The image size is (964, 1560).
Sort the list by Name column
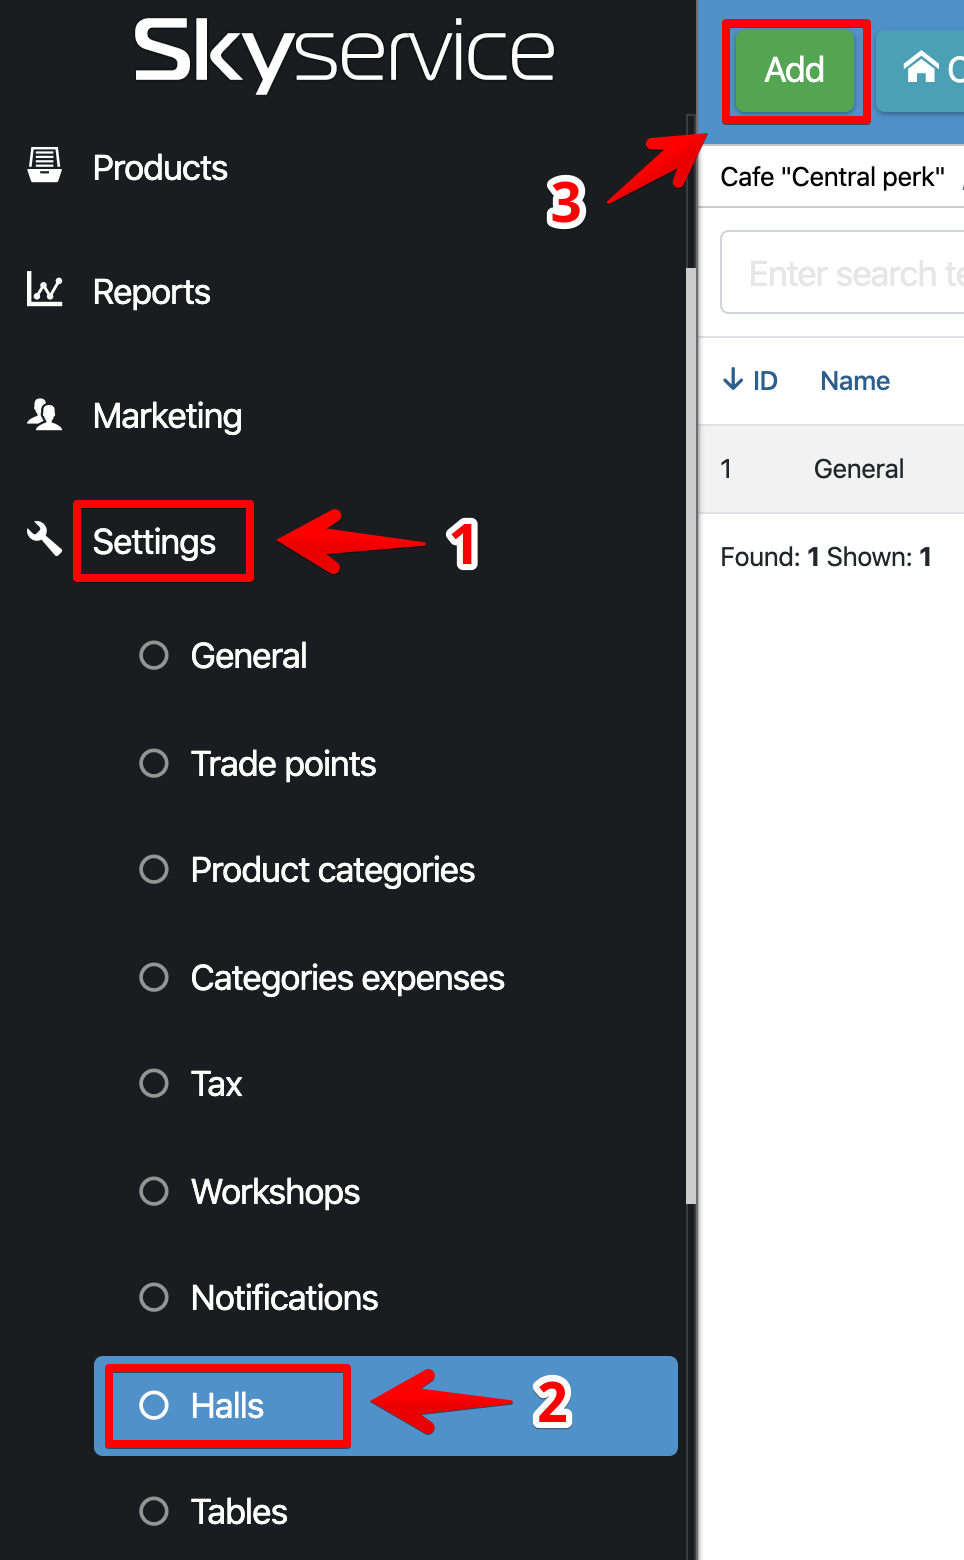tap(854, 381)
